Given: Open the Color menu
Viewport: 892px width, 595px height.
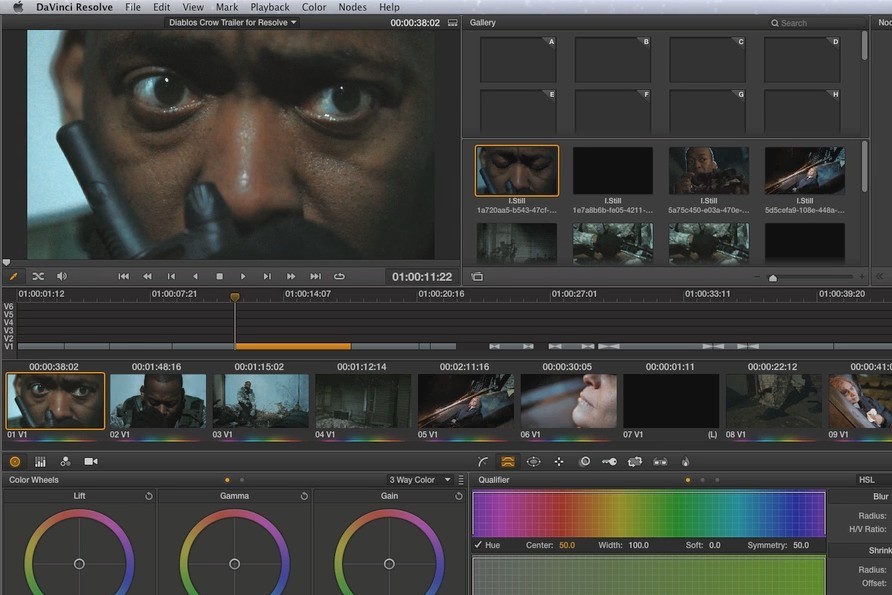Looking at the screenshot, I should [x=313, y=7].
